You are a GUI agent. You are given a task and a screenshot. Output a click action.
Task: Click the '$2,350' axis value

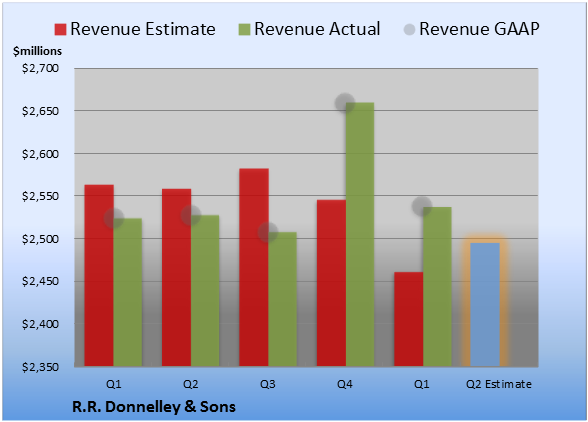click(40, 367)
